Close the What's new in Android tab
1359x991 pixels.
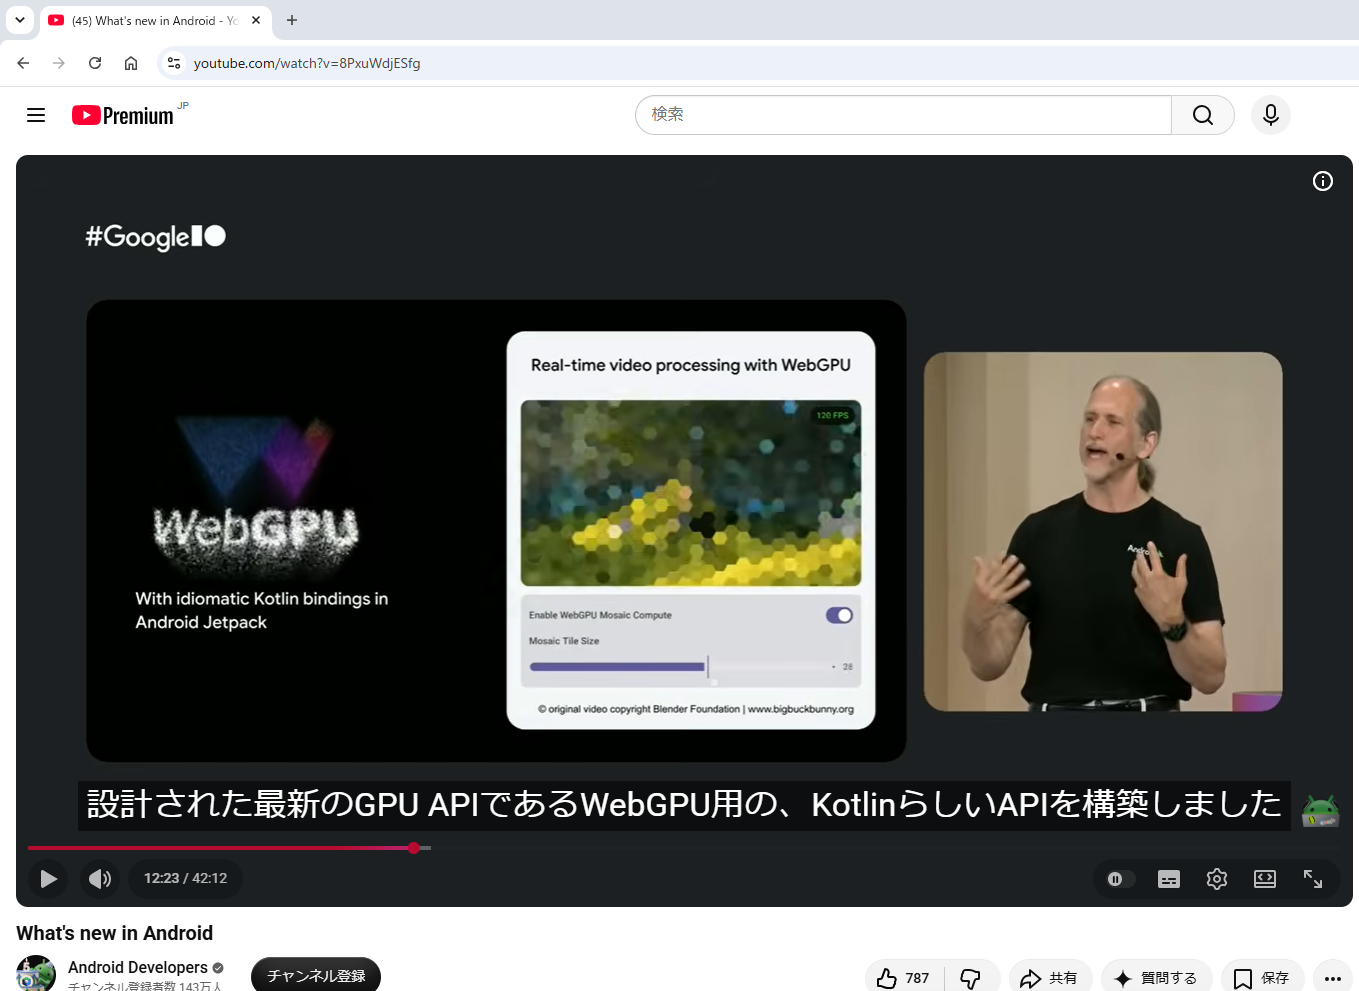[256, 20]
